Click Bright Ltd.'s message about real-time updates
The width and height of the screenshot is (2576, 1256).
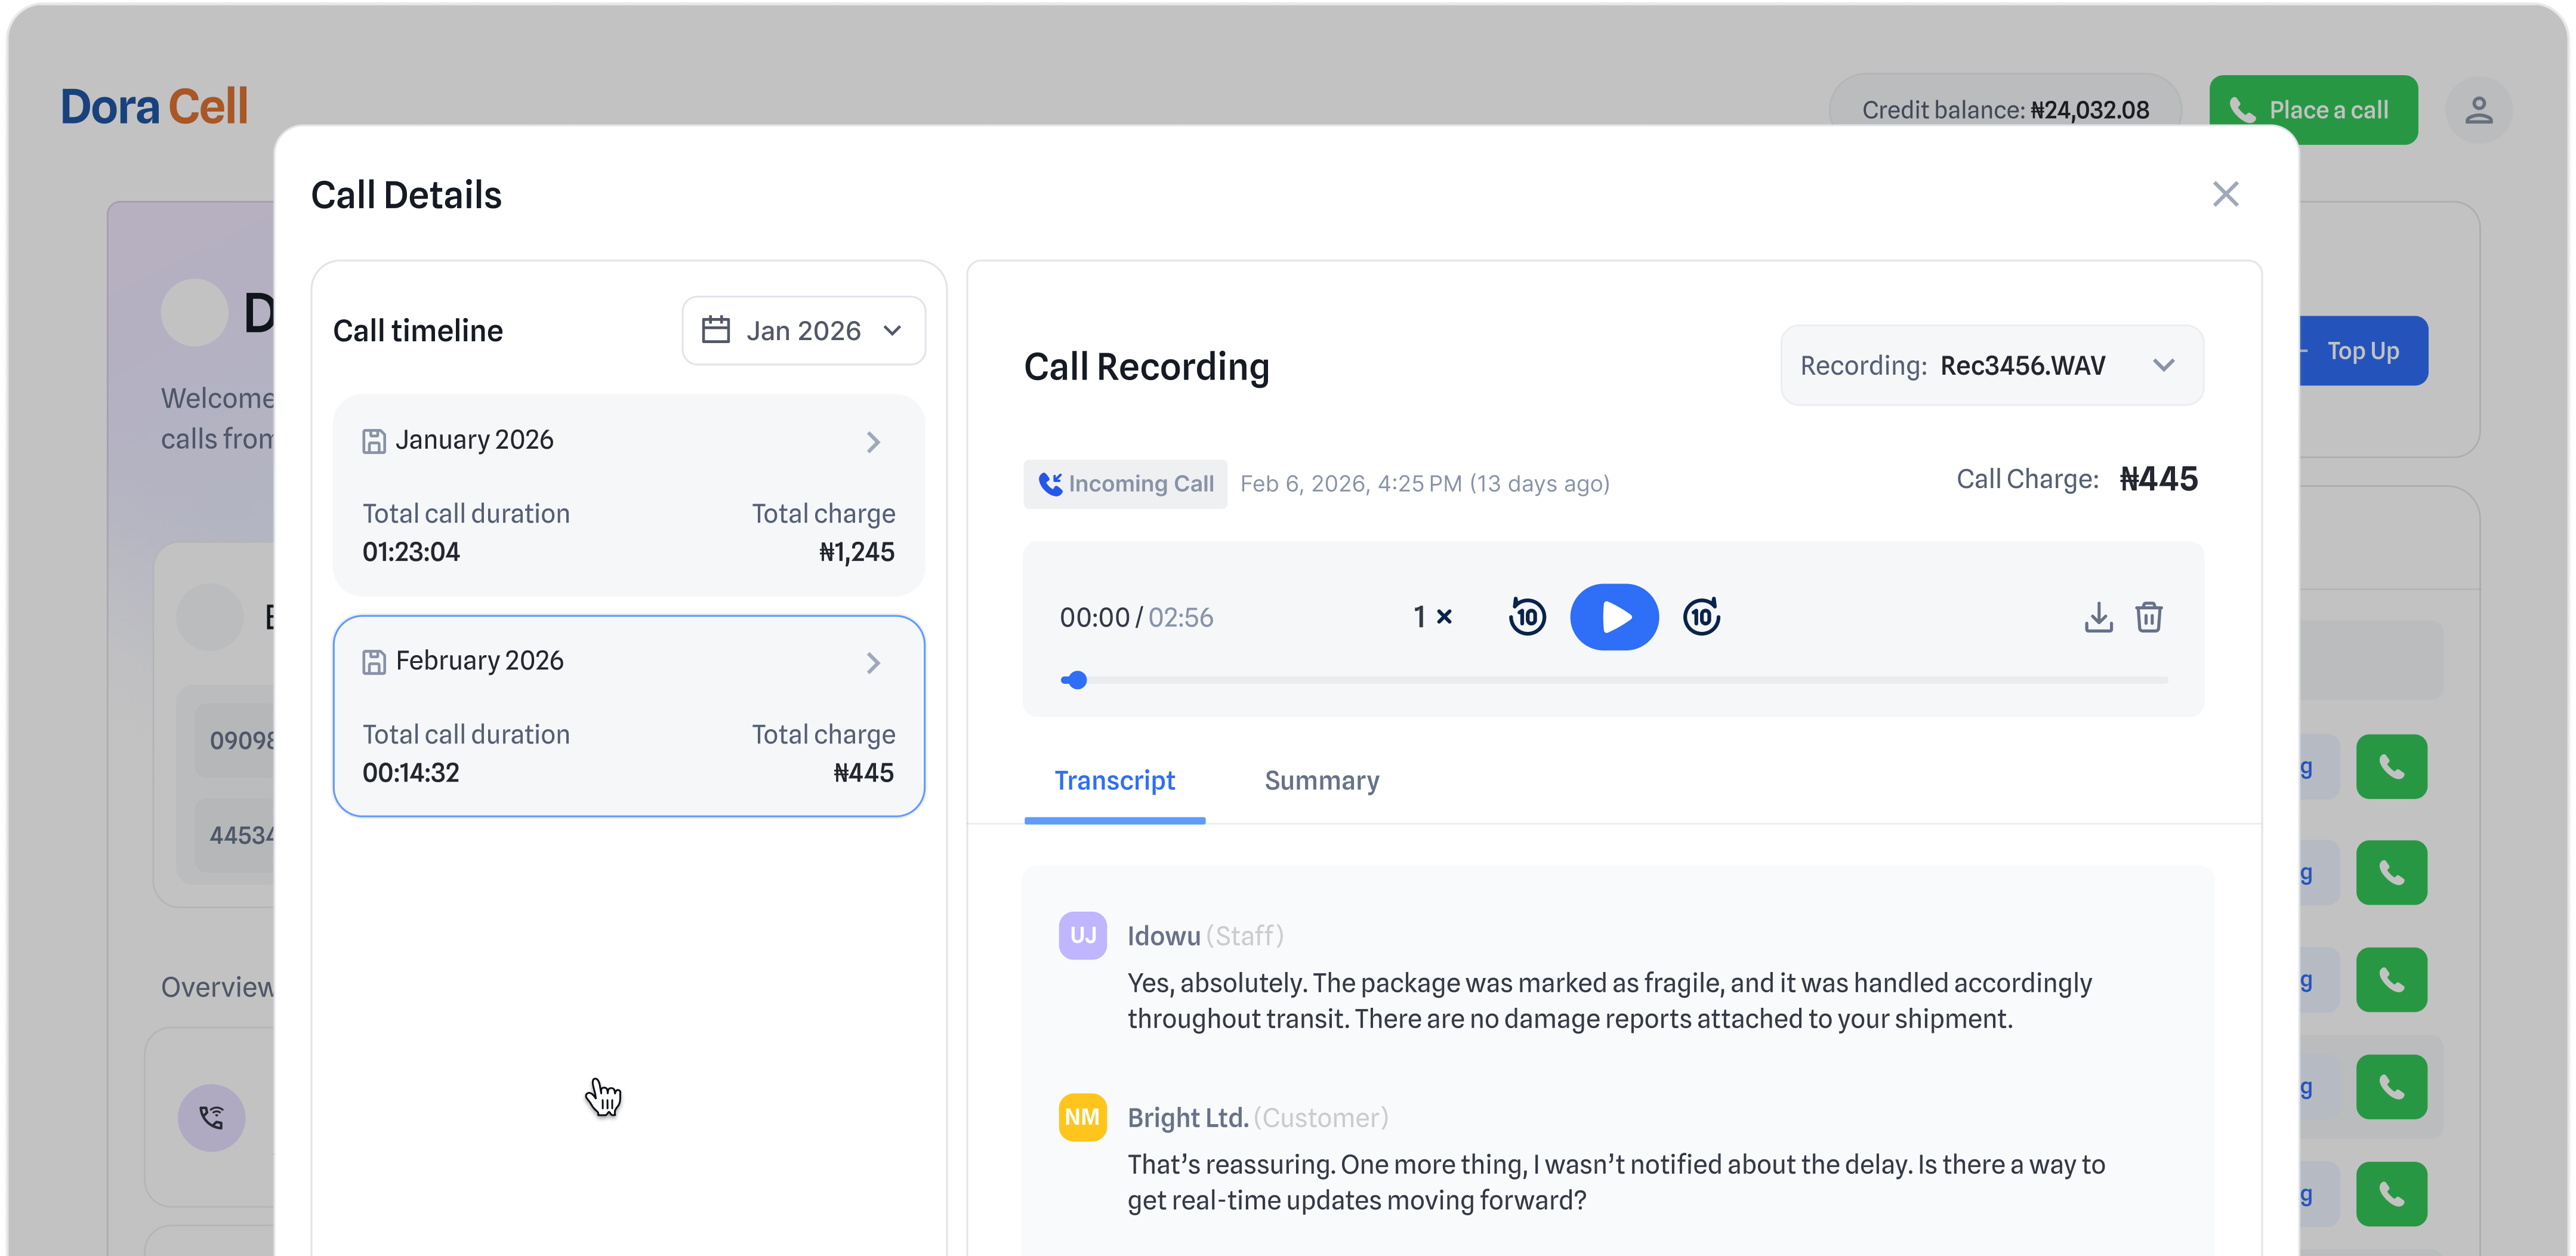coord(1616,1183)
